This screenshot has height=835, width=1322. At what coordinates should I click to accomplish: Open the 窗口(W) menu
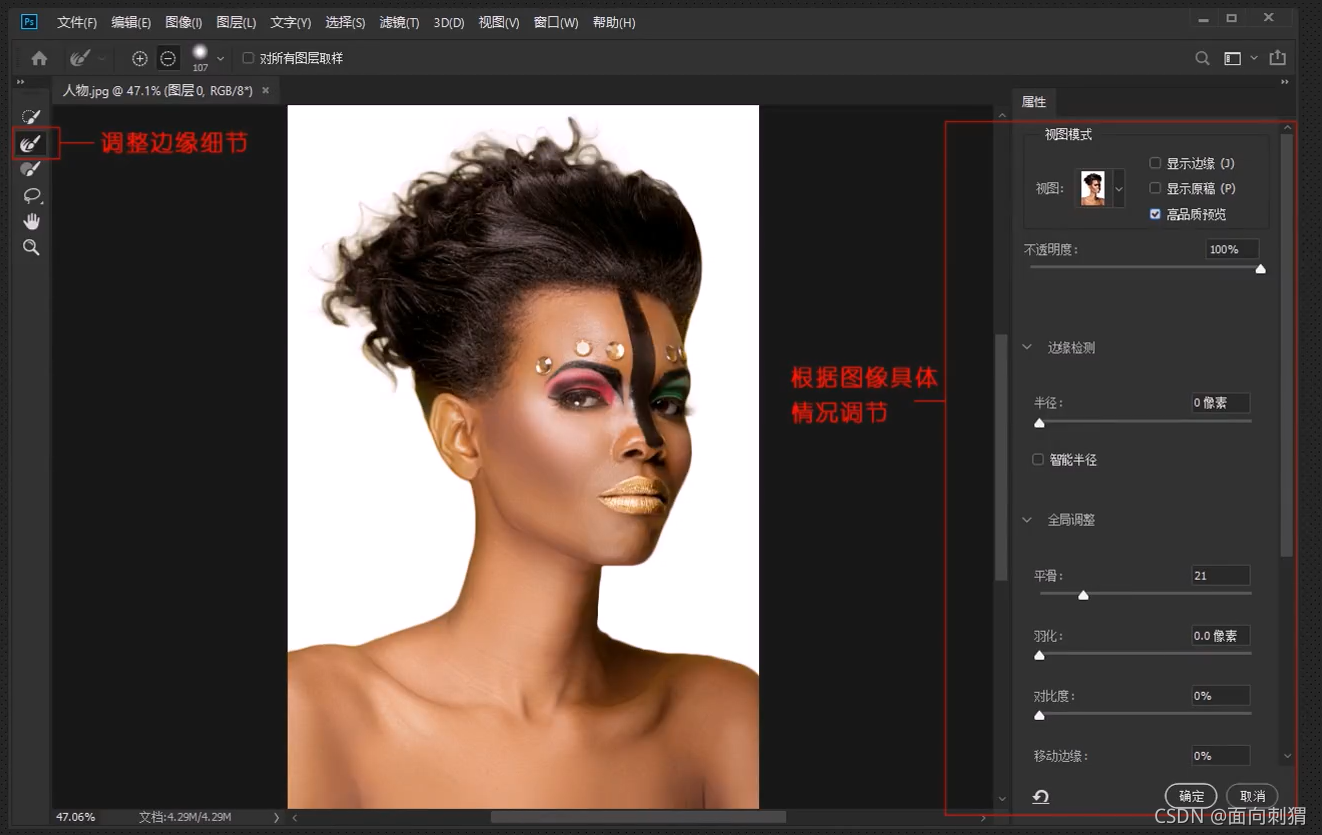(x=556, y=22)
